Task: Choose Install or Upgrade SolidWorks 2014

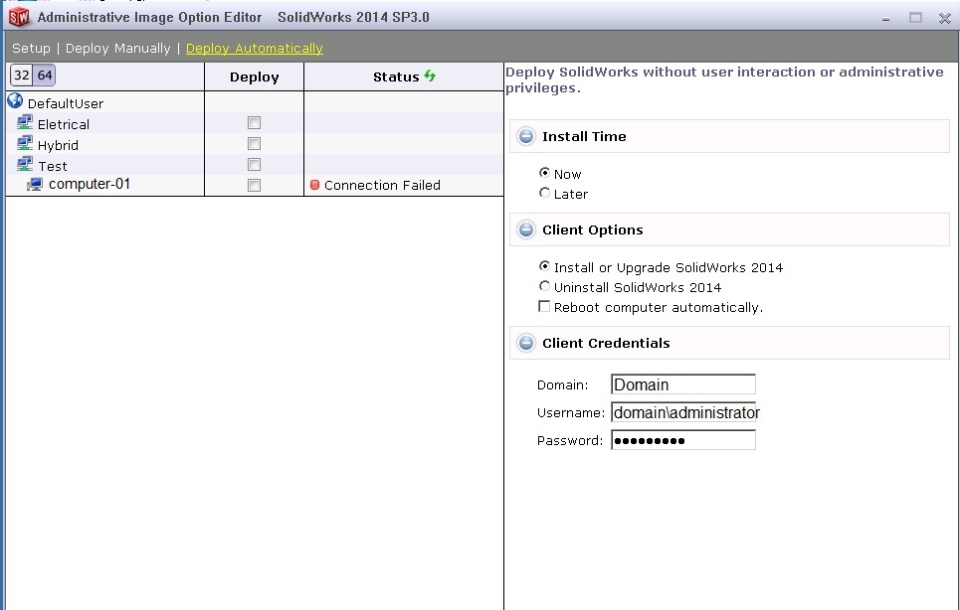Action: [x=544, y=266]
